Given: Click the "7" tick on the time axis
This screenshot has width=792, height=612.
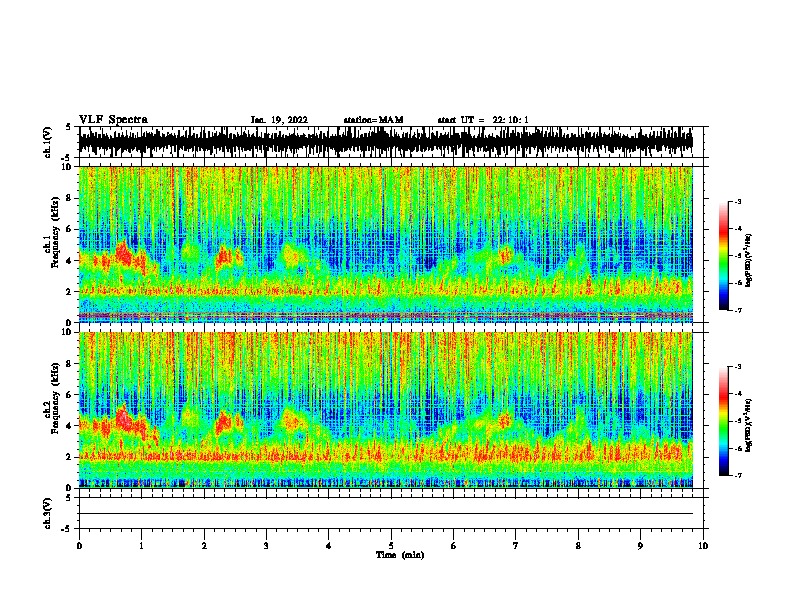Looking at the screenshot, I should [x=516, y=546].
